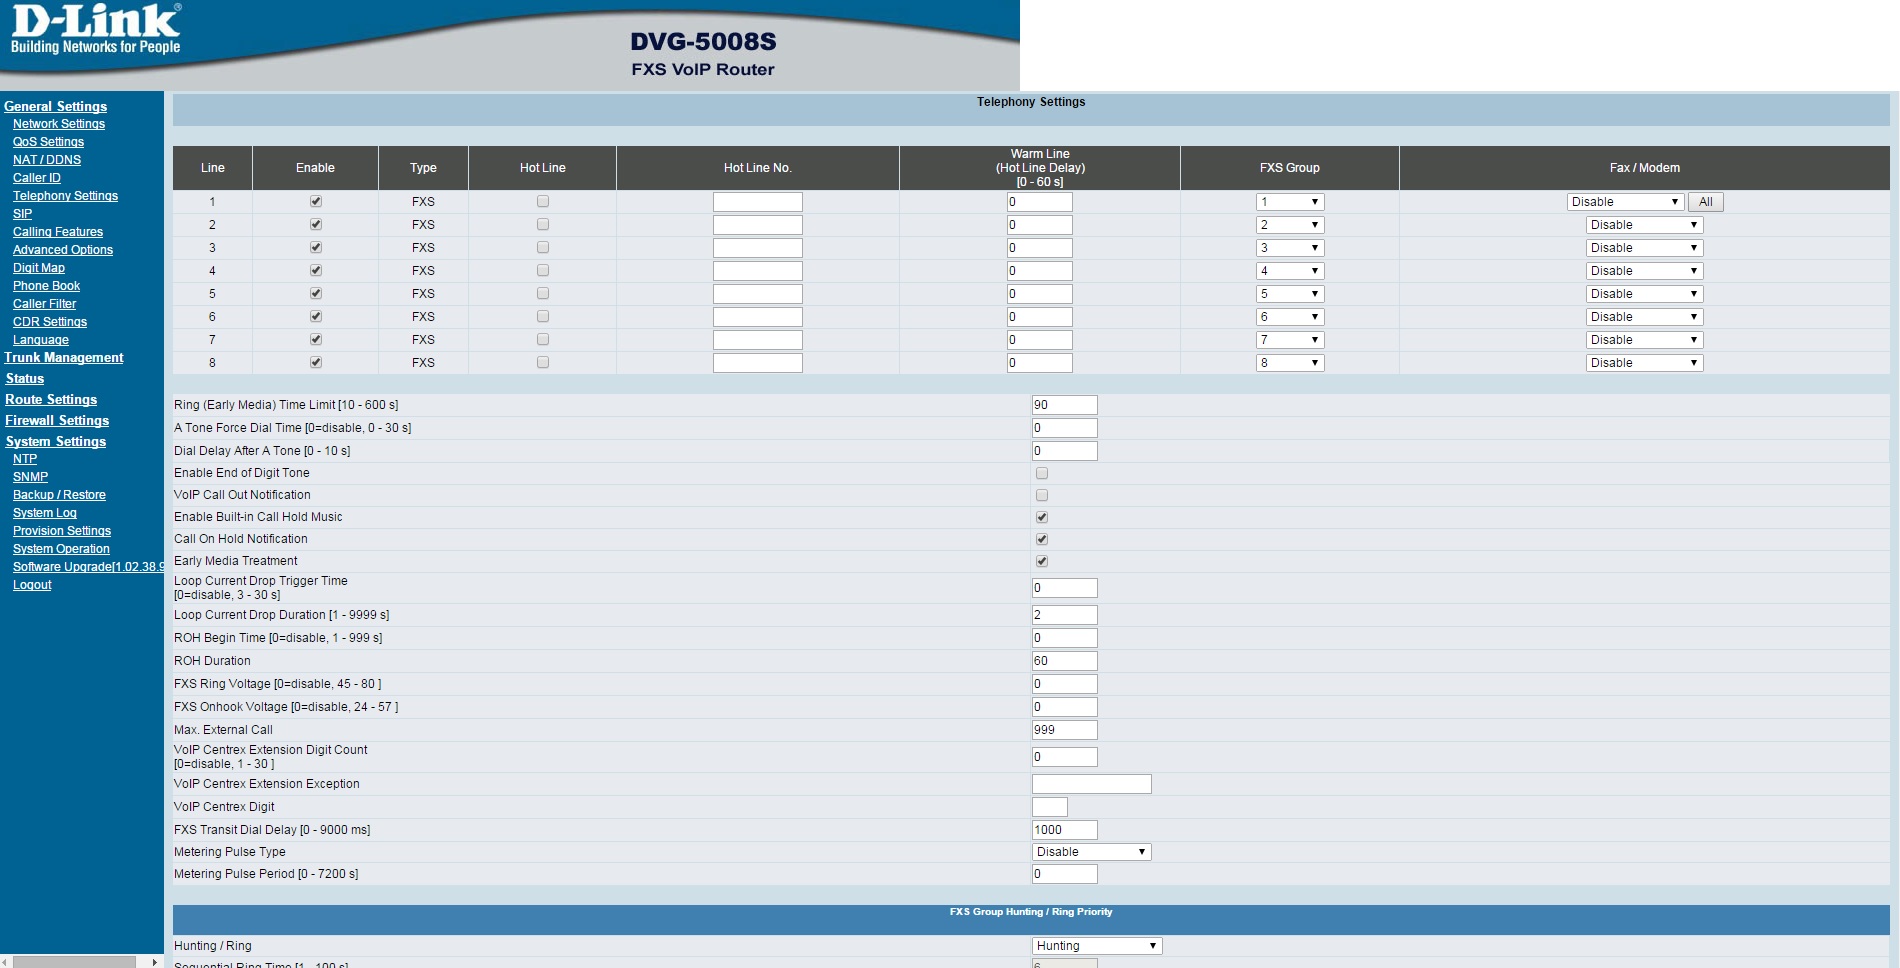Go to Backup / Restore page
The image size is (1900, 968).
coord(59,495)
